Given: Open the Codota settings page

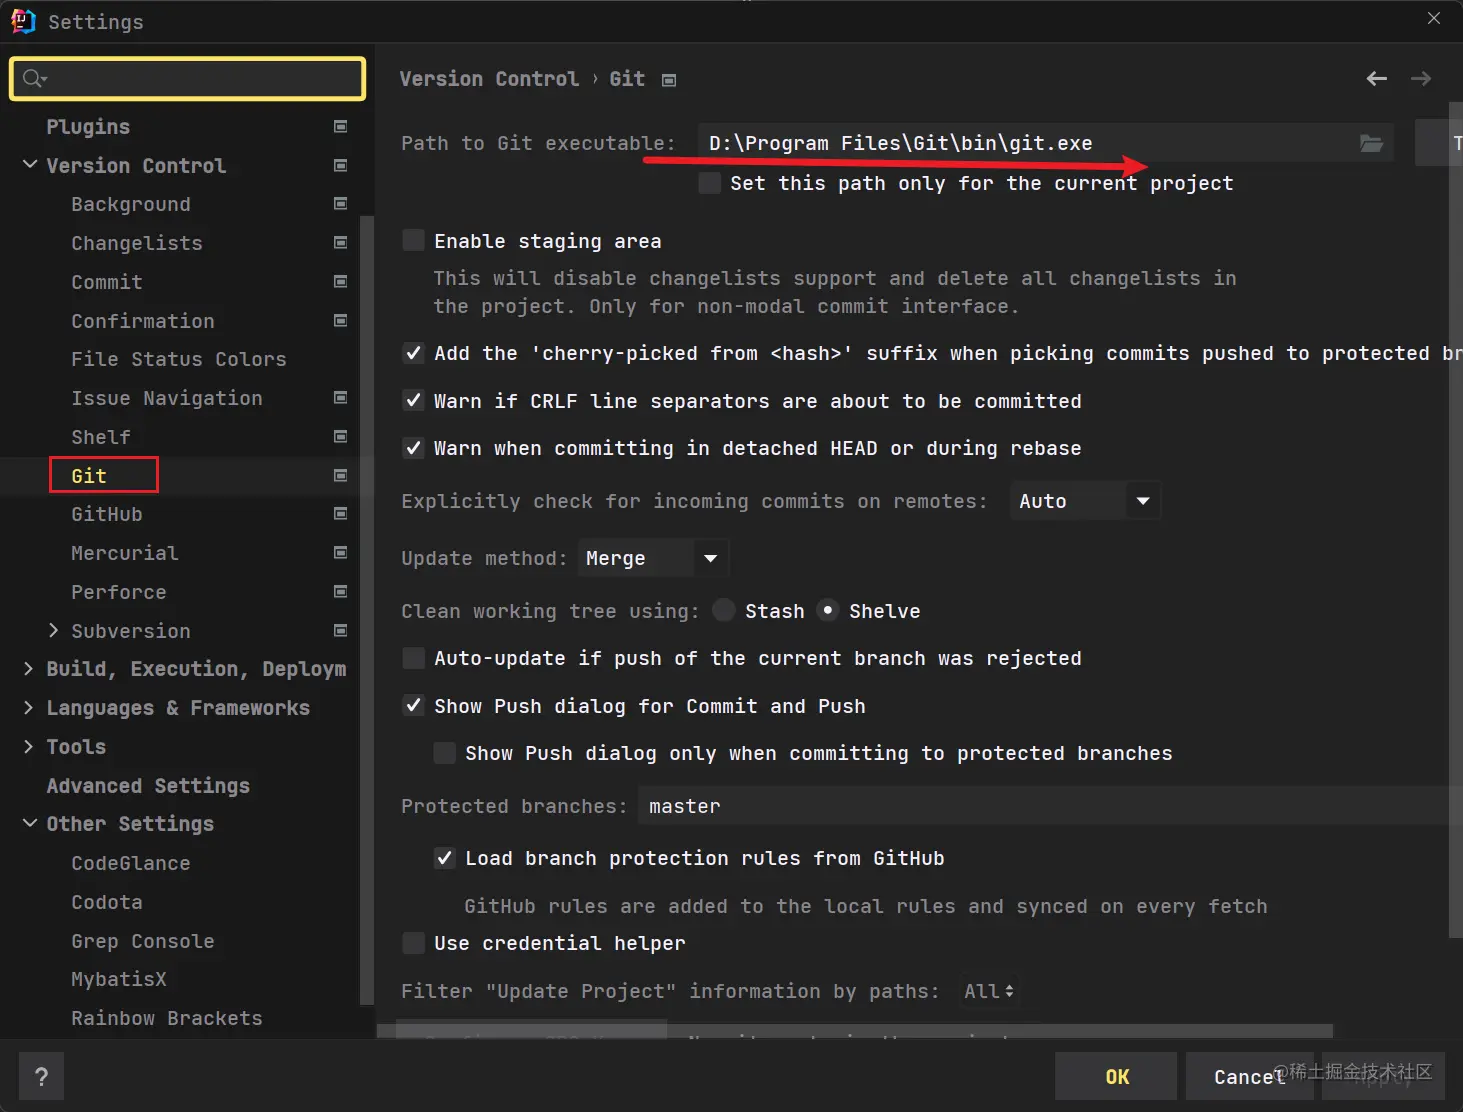Looking at the screenshot, I should coord(107,902).
